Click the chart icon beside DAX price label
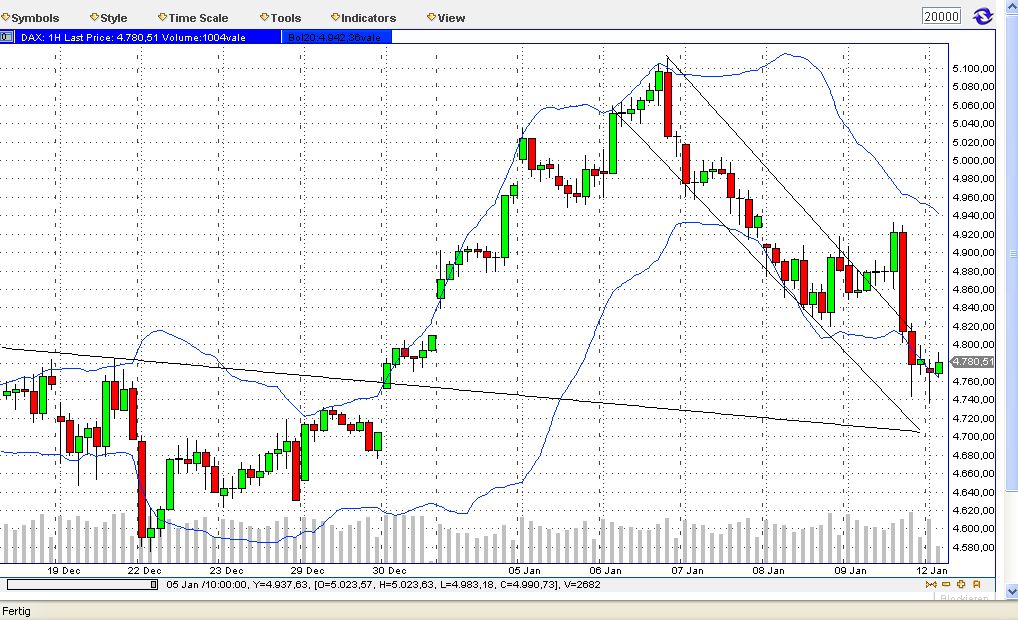Image resolution: width=1018 pixels, height=620 pixels. tap(6, 36)
